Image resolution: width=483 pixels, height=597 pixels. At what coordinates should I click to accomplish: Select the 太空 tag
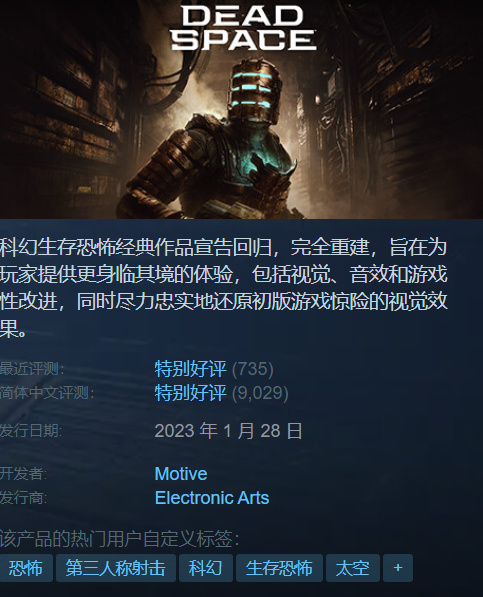click(x=352, y=568)
